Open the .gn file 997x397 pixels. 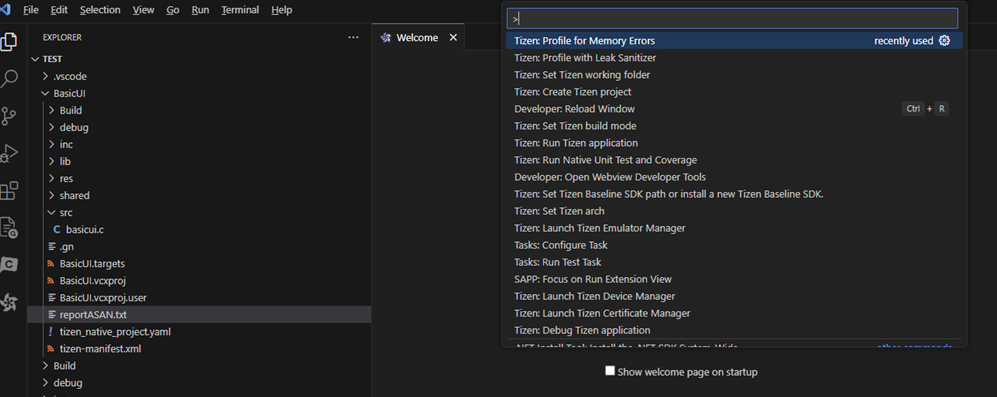pos(67,247)
